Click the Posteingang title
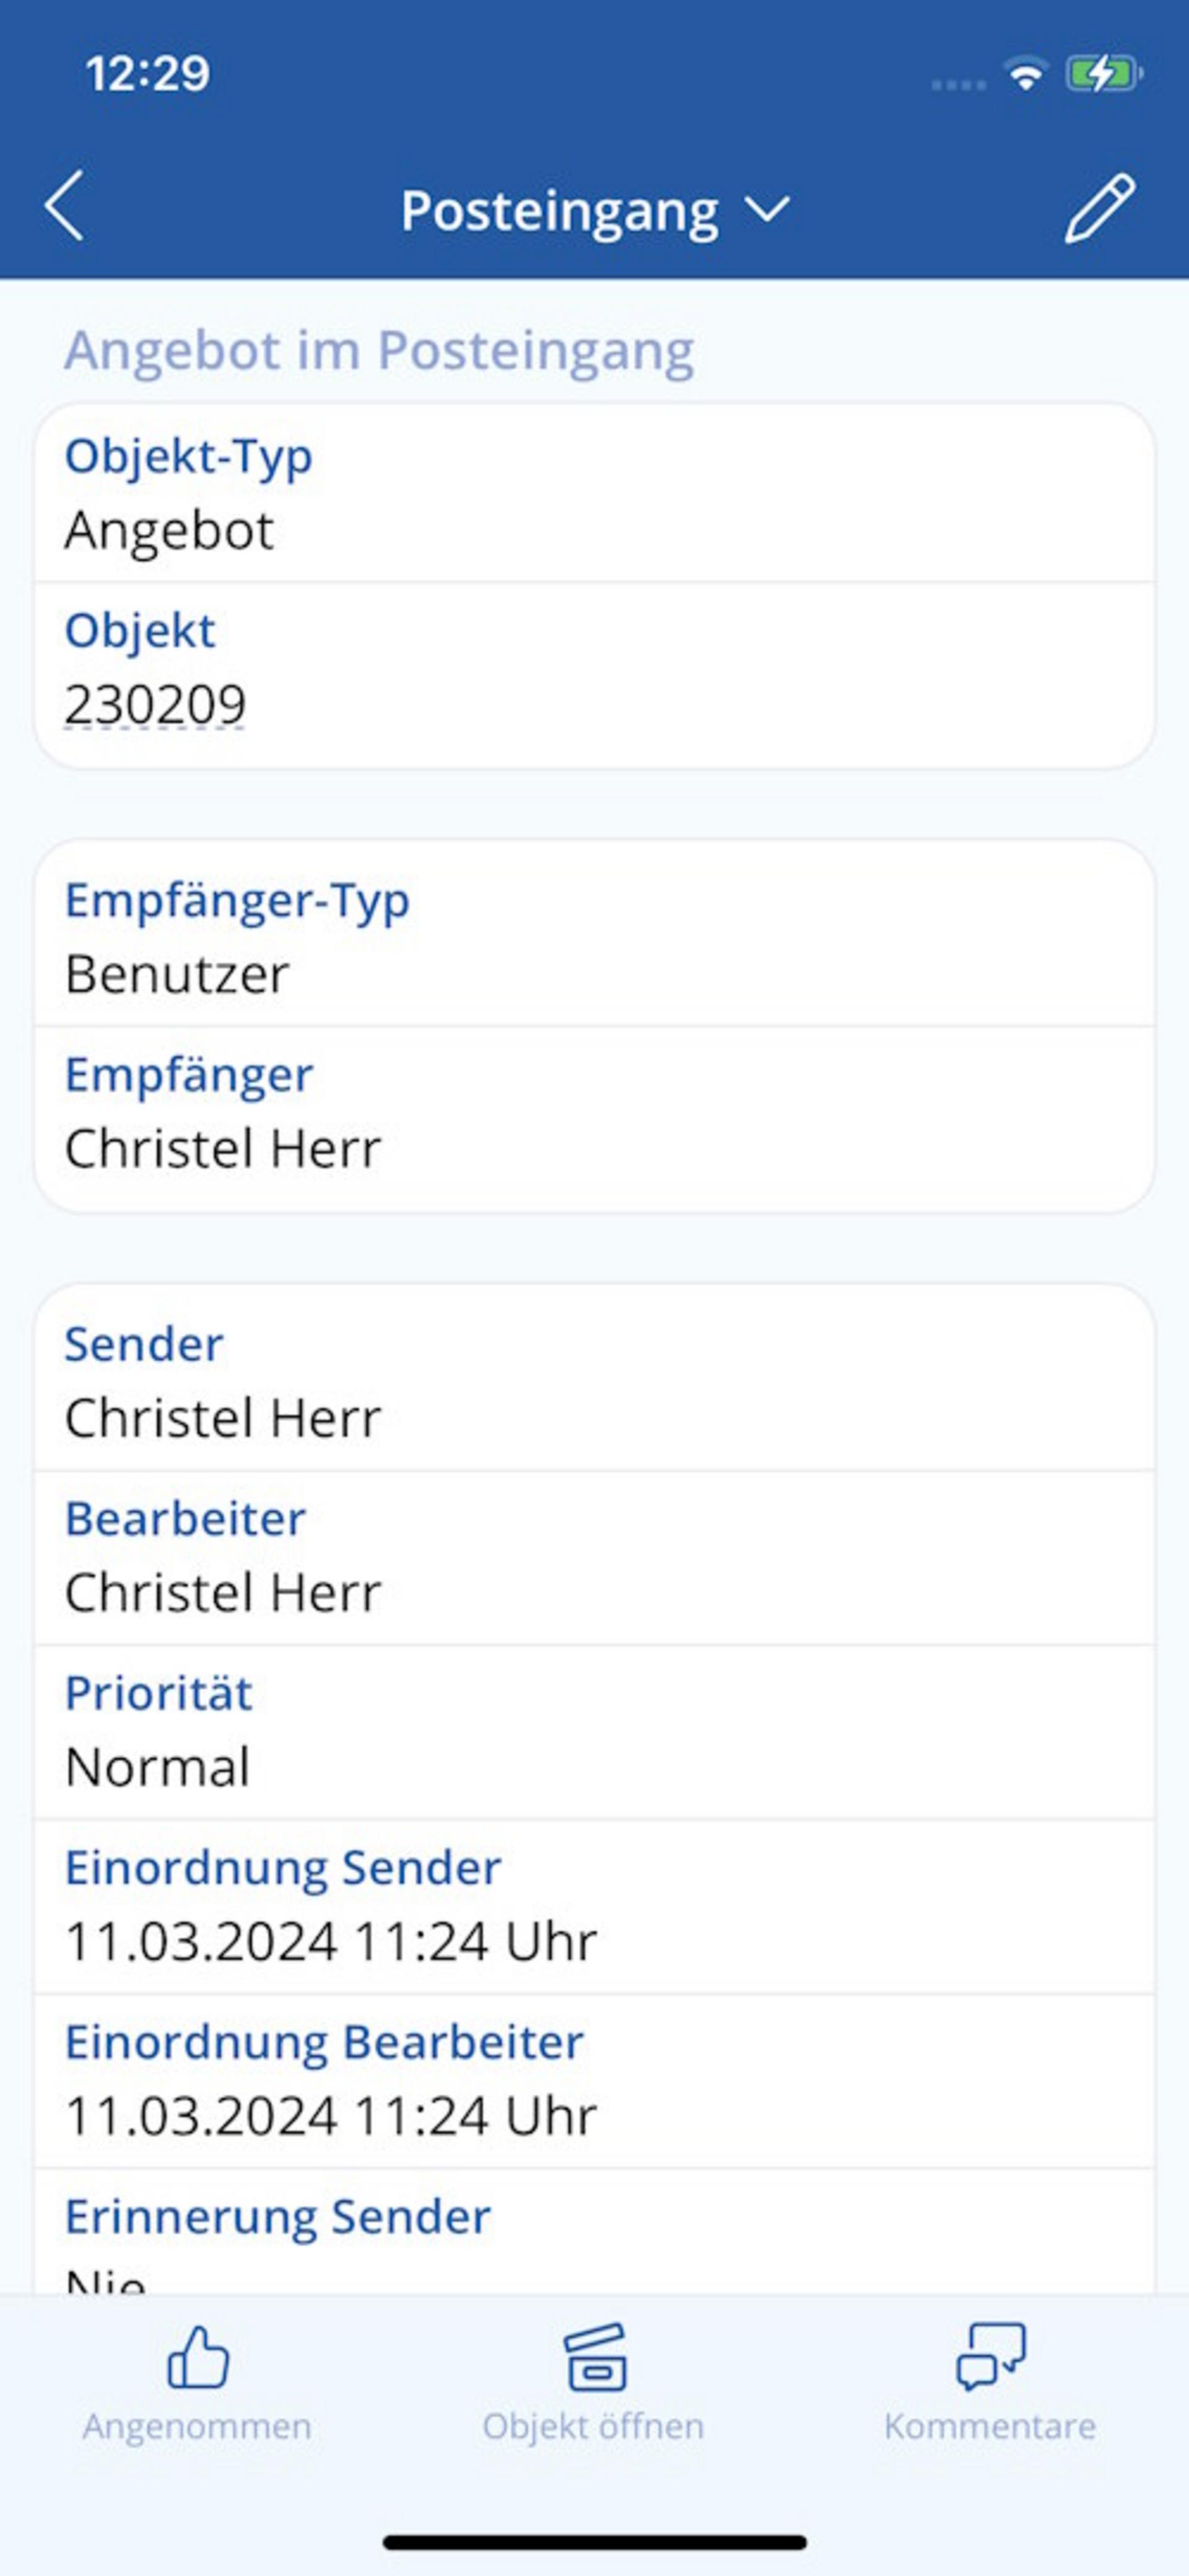 pyautogui.click(x=559, y=211)
